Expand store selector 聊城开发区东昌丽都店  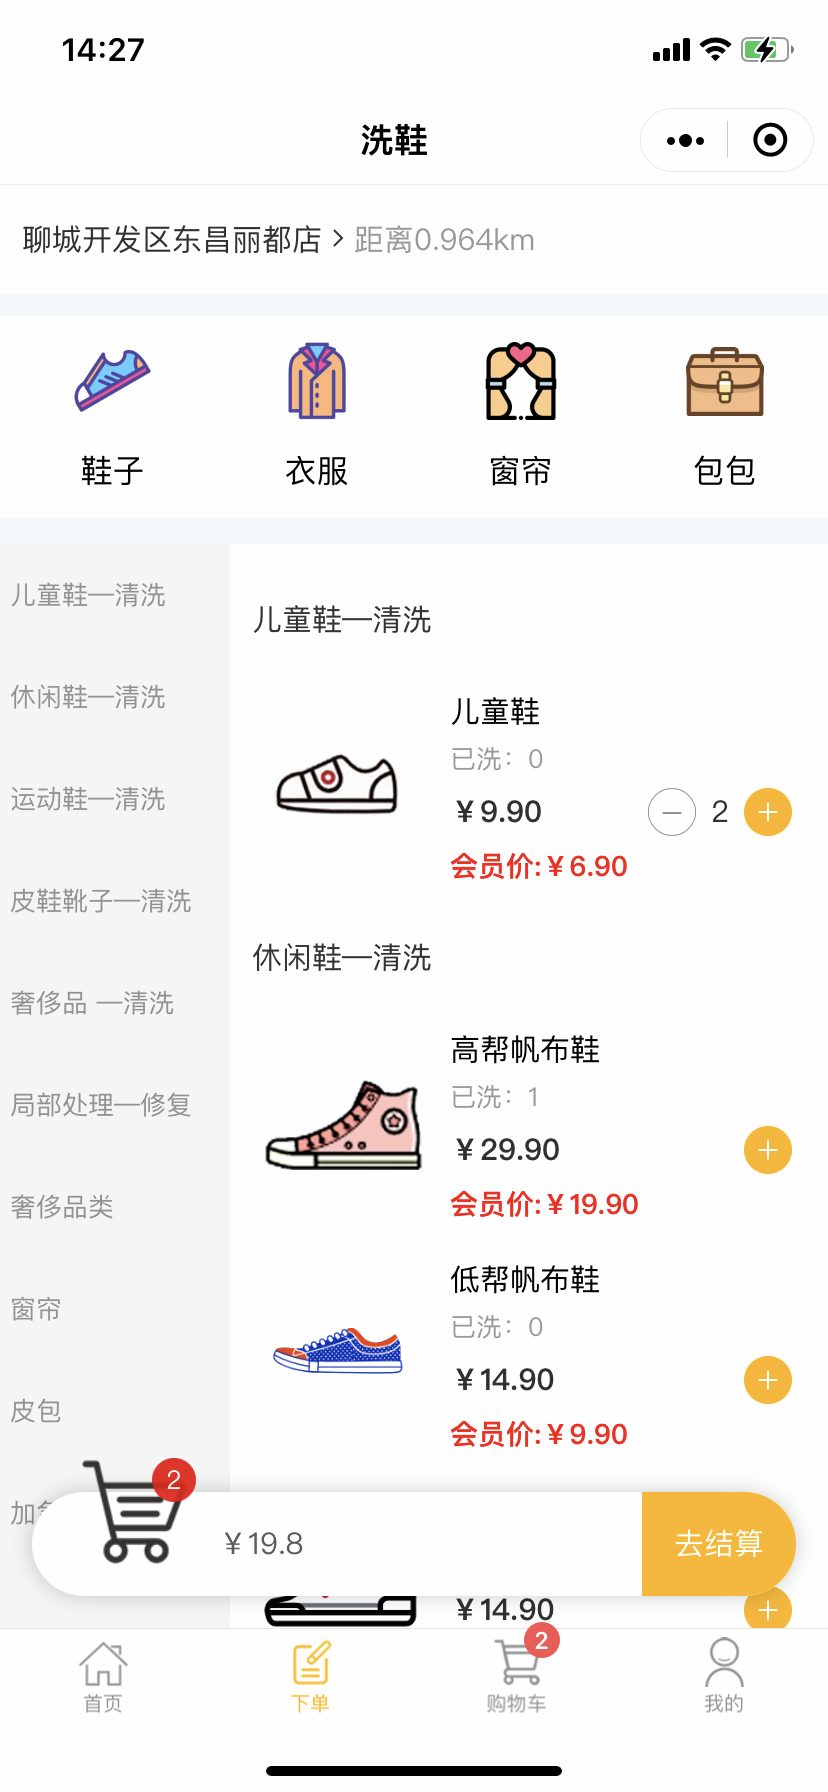[182, 240]
